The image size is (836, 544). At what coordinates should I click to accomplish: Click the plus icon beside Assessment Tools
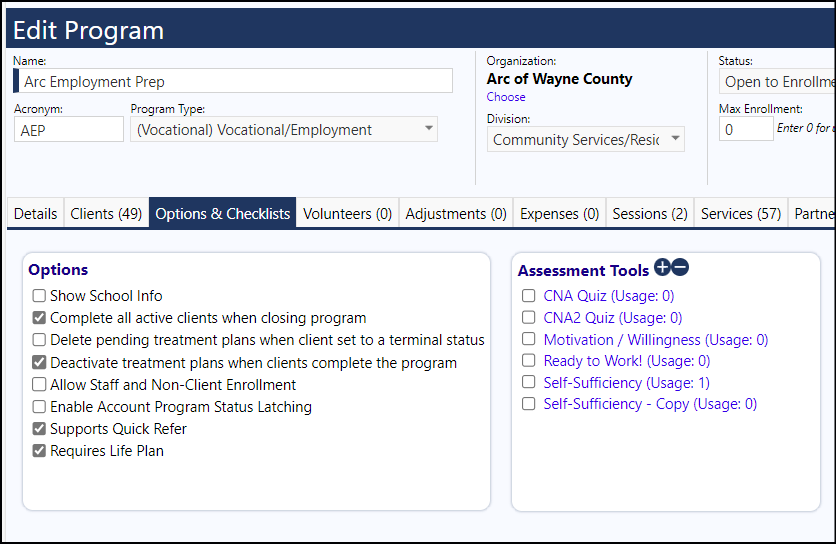click(662, 267)
